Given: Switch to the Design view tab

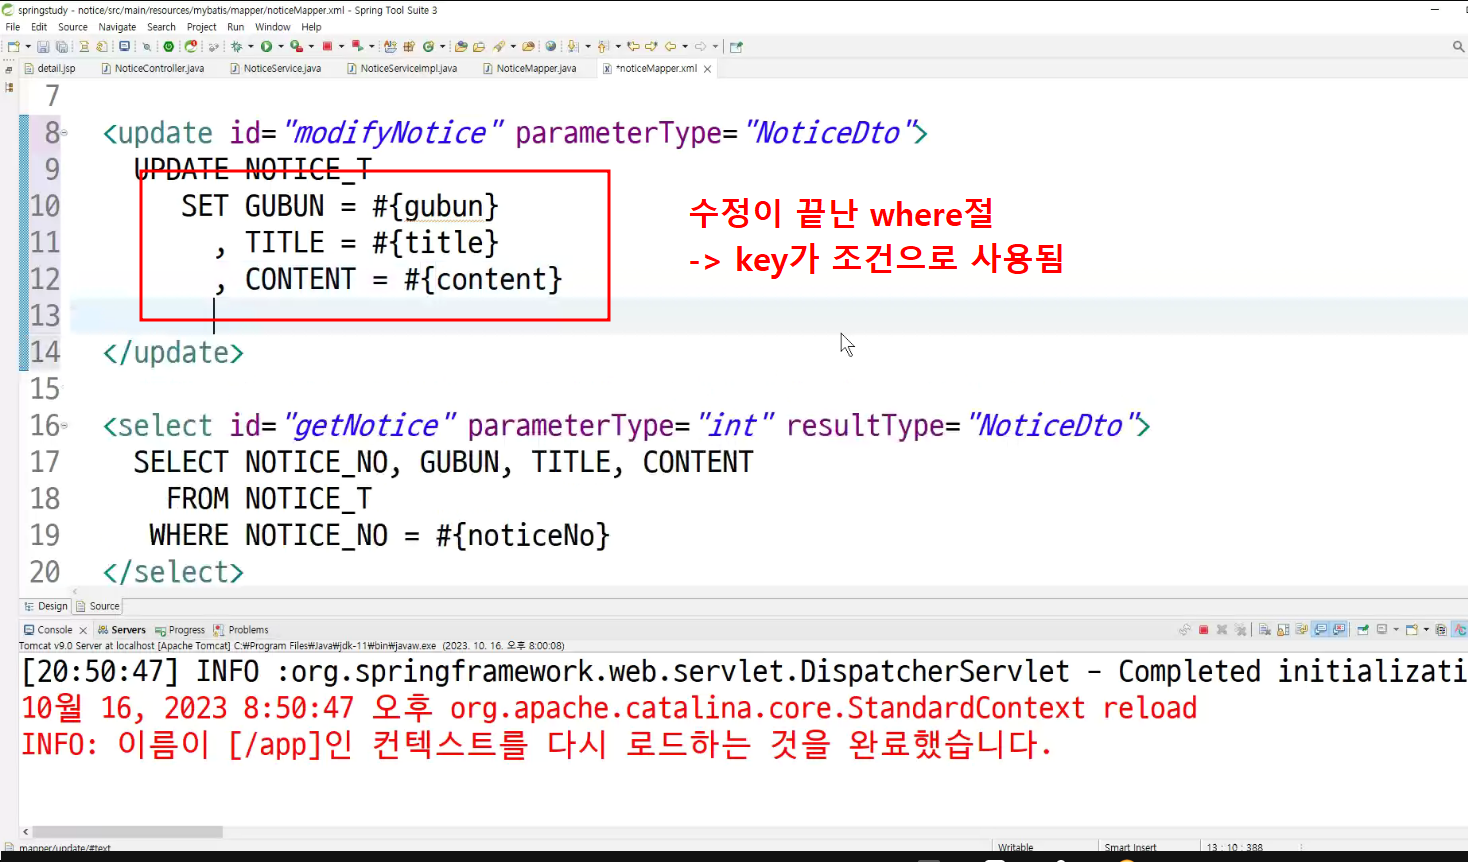Looking at the screenshot, I should [46, 606].
